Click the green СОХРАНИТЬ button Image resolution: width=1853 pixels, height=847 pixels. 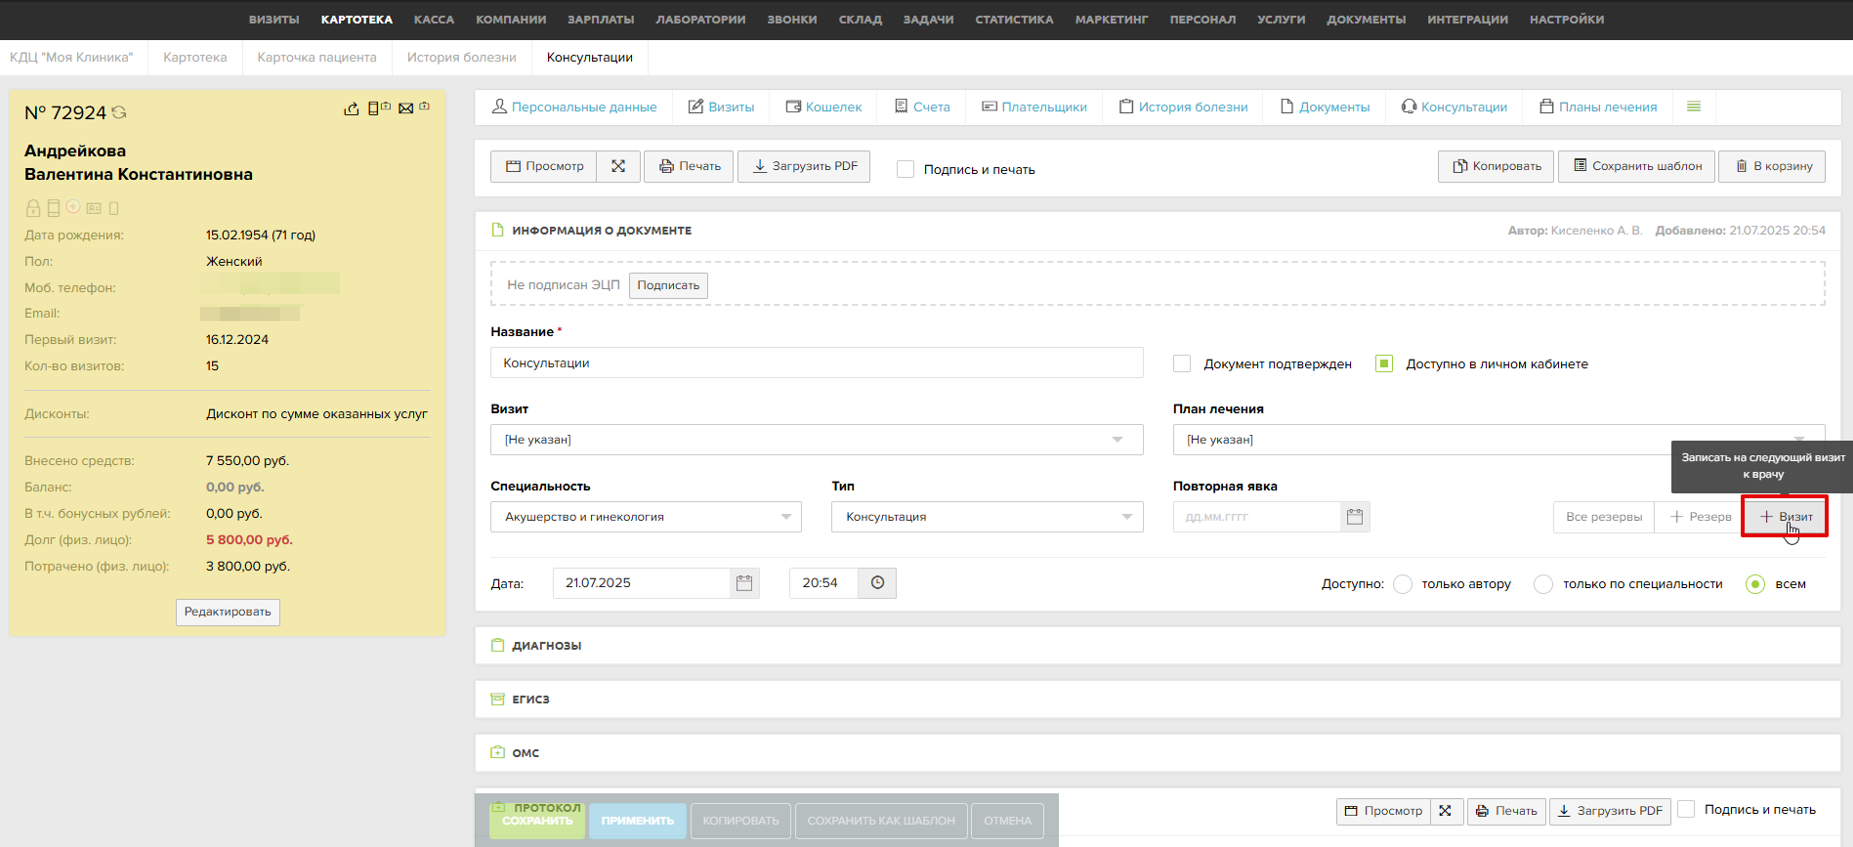(x=538, y=821)
